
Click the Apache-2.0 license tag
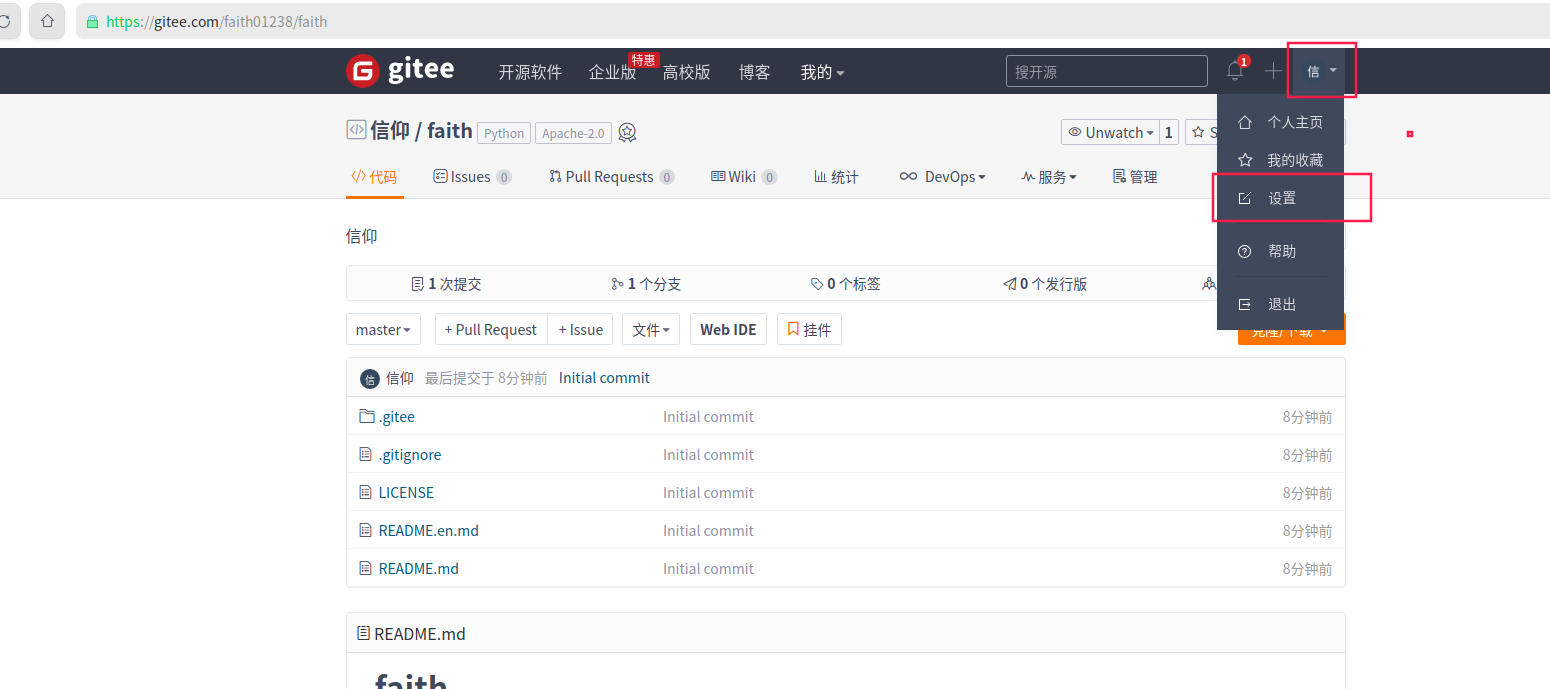(574, 133)
